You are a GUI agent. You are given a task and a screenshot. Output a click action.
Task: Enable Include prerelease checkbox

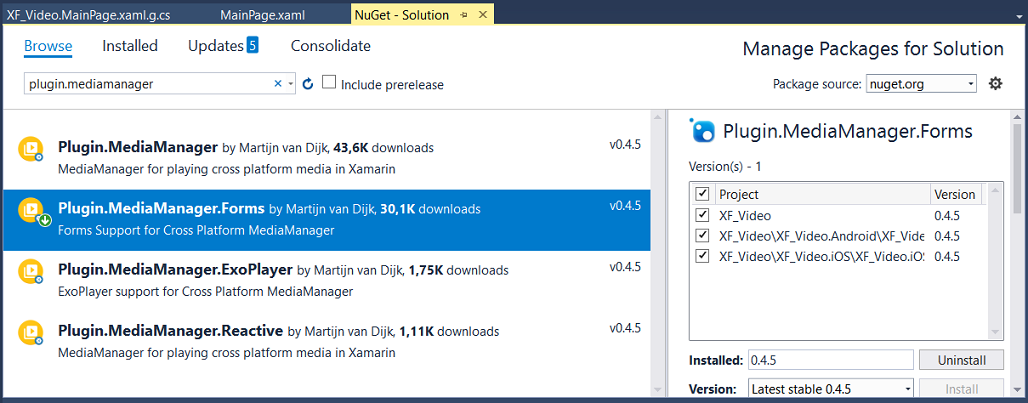(x=329, y=83)
